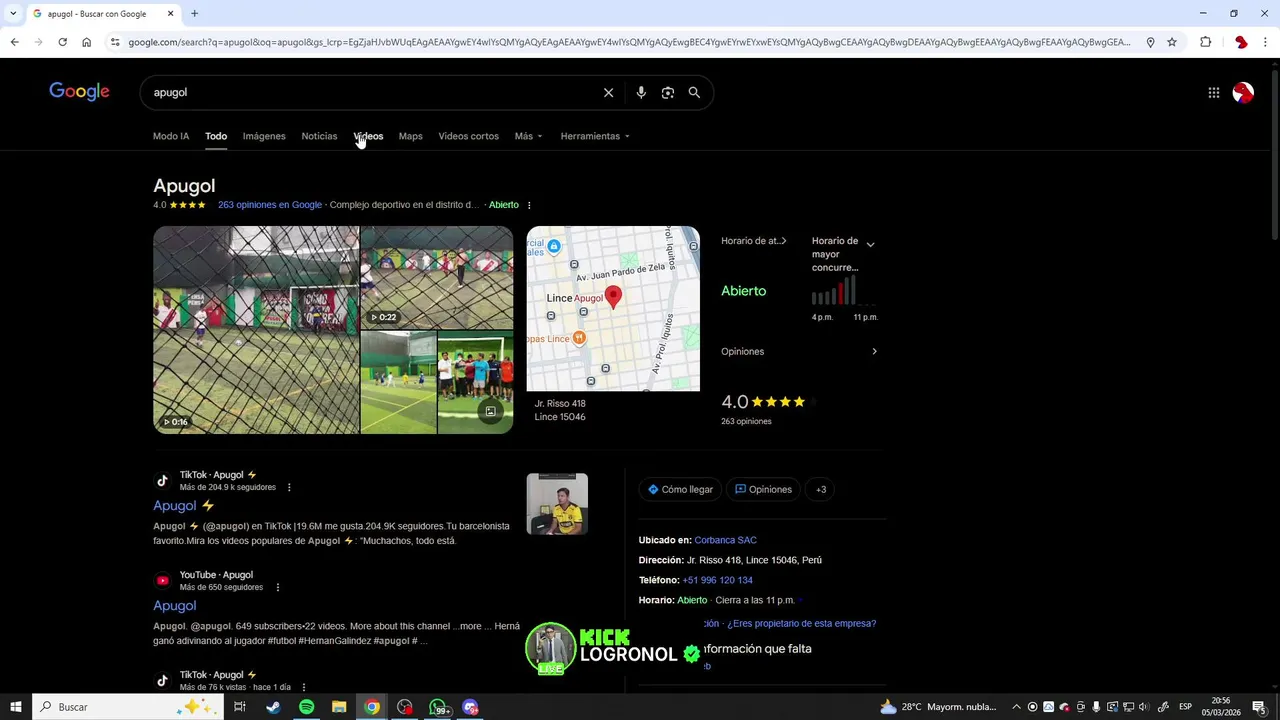Image resolution: width=1280 pixels, height=720 pixels.
Task: Start voice search with microphone icon
Action: click(641, 92)
